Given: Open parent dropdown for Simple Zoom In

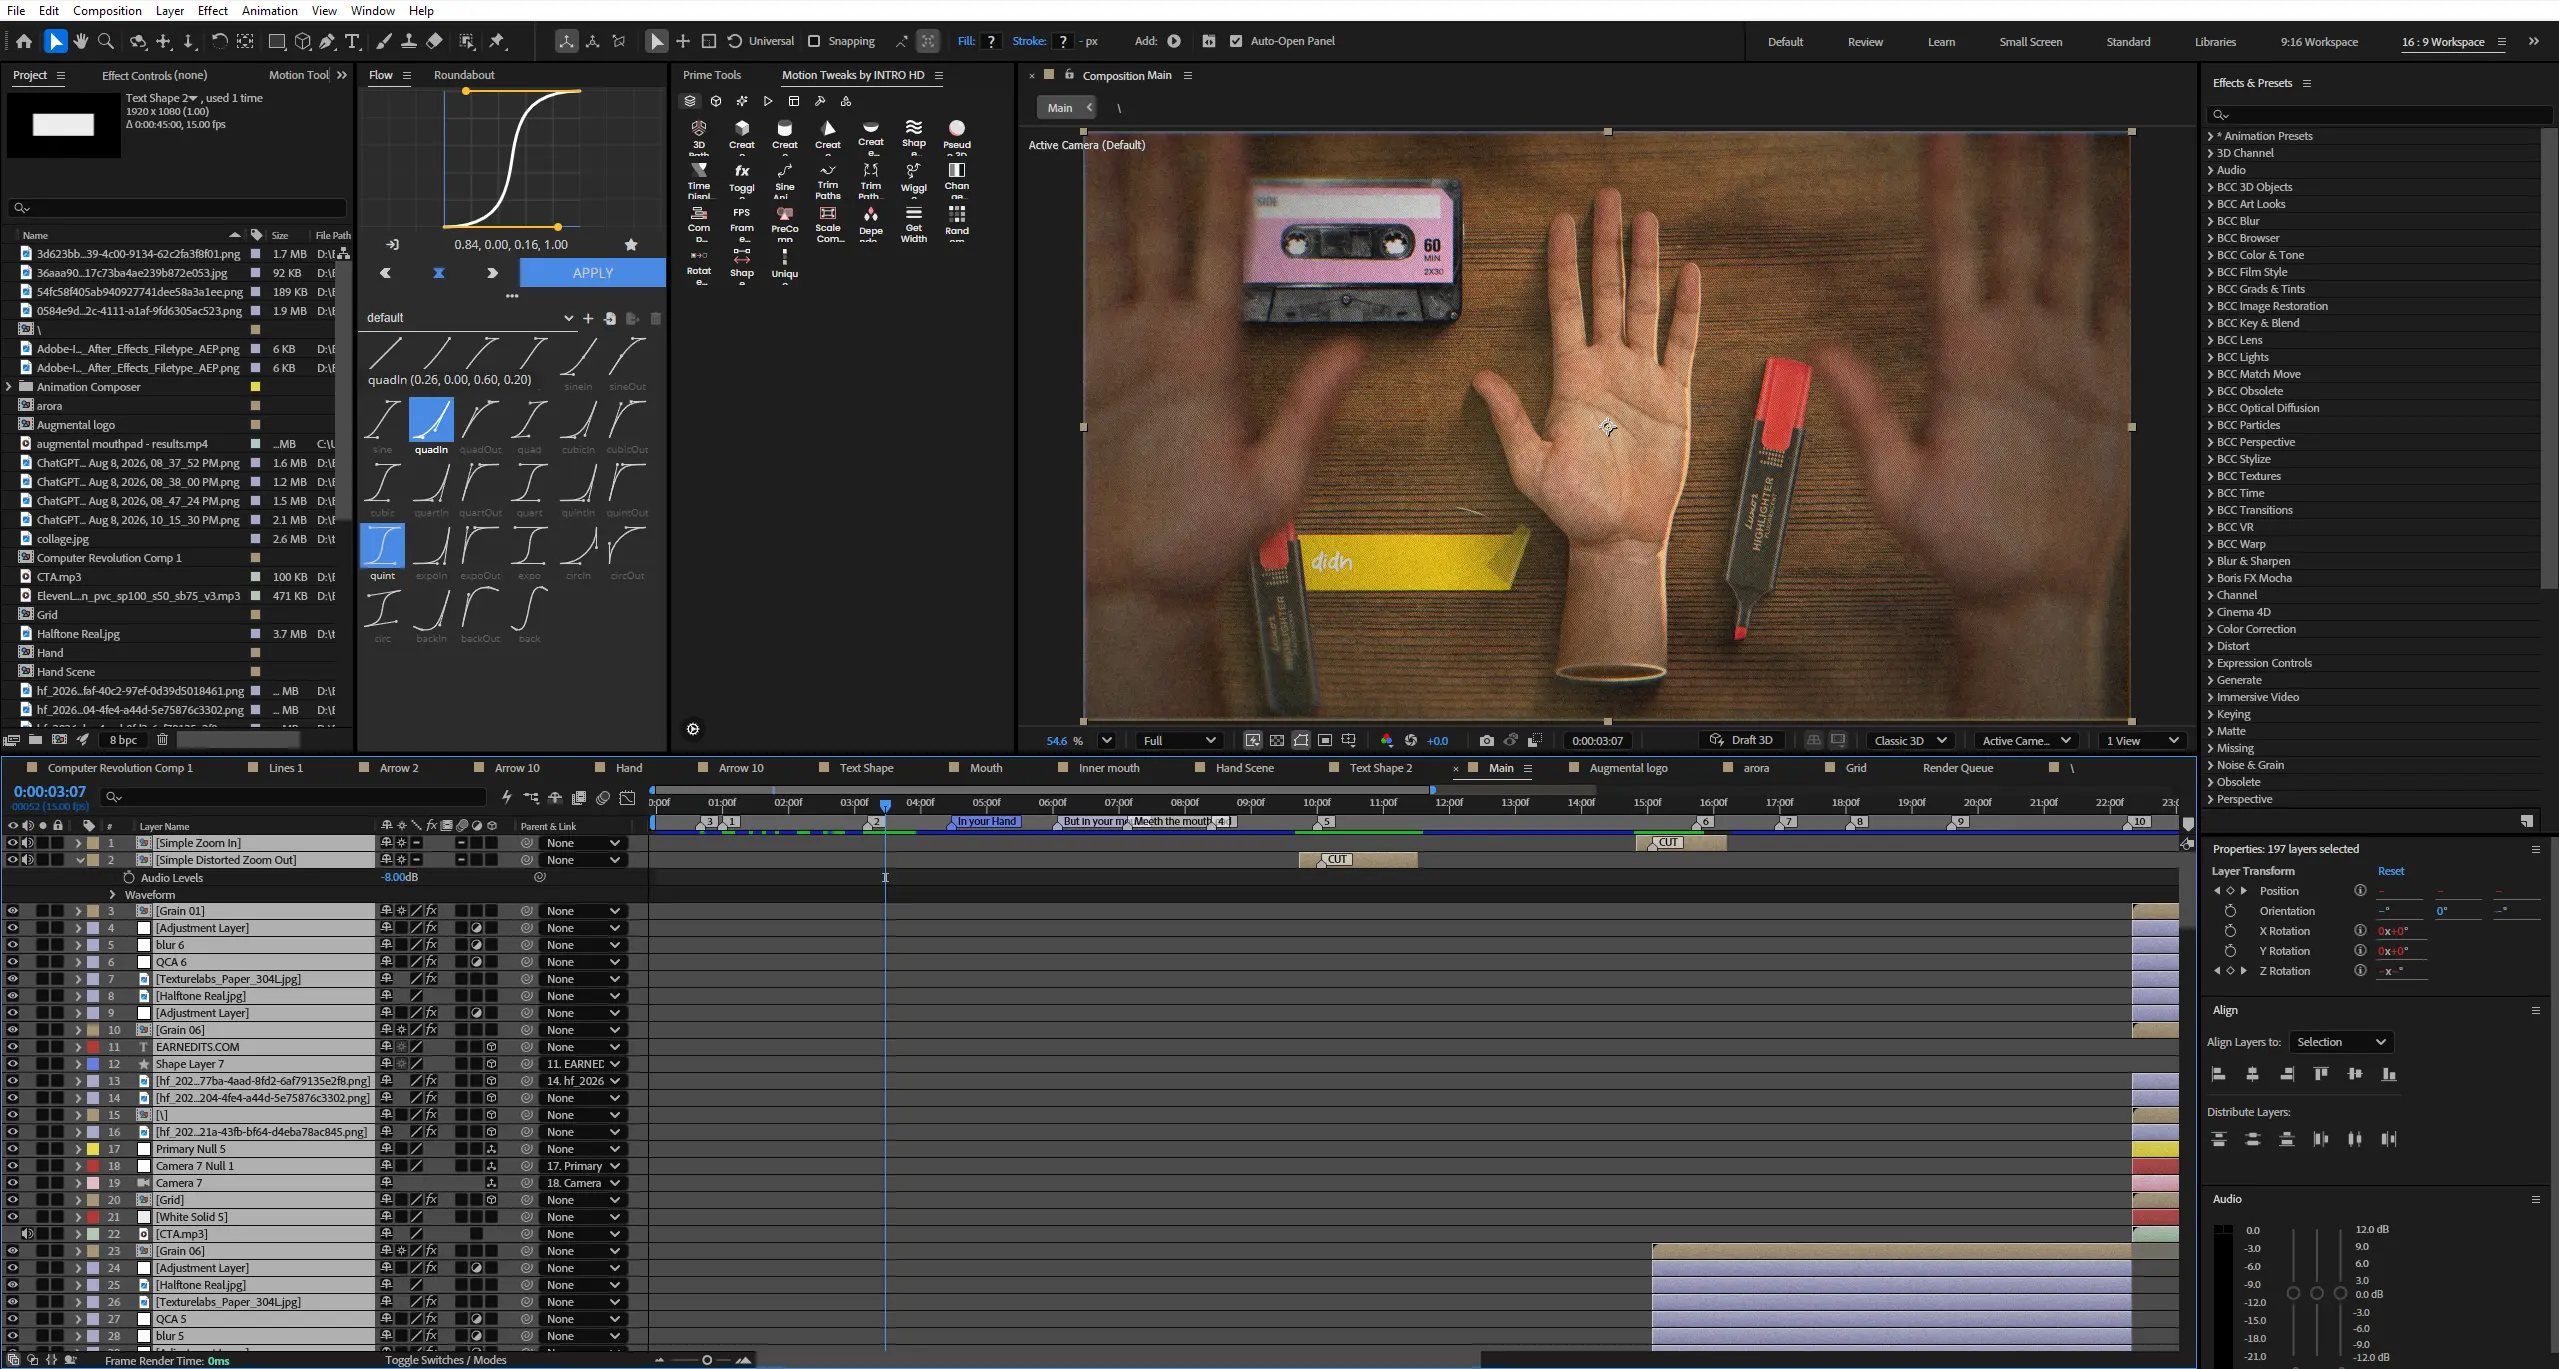Looking at the screenshot, I should click(x=583, y=843).
